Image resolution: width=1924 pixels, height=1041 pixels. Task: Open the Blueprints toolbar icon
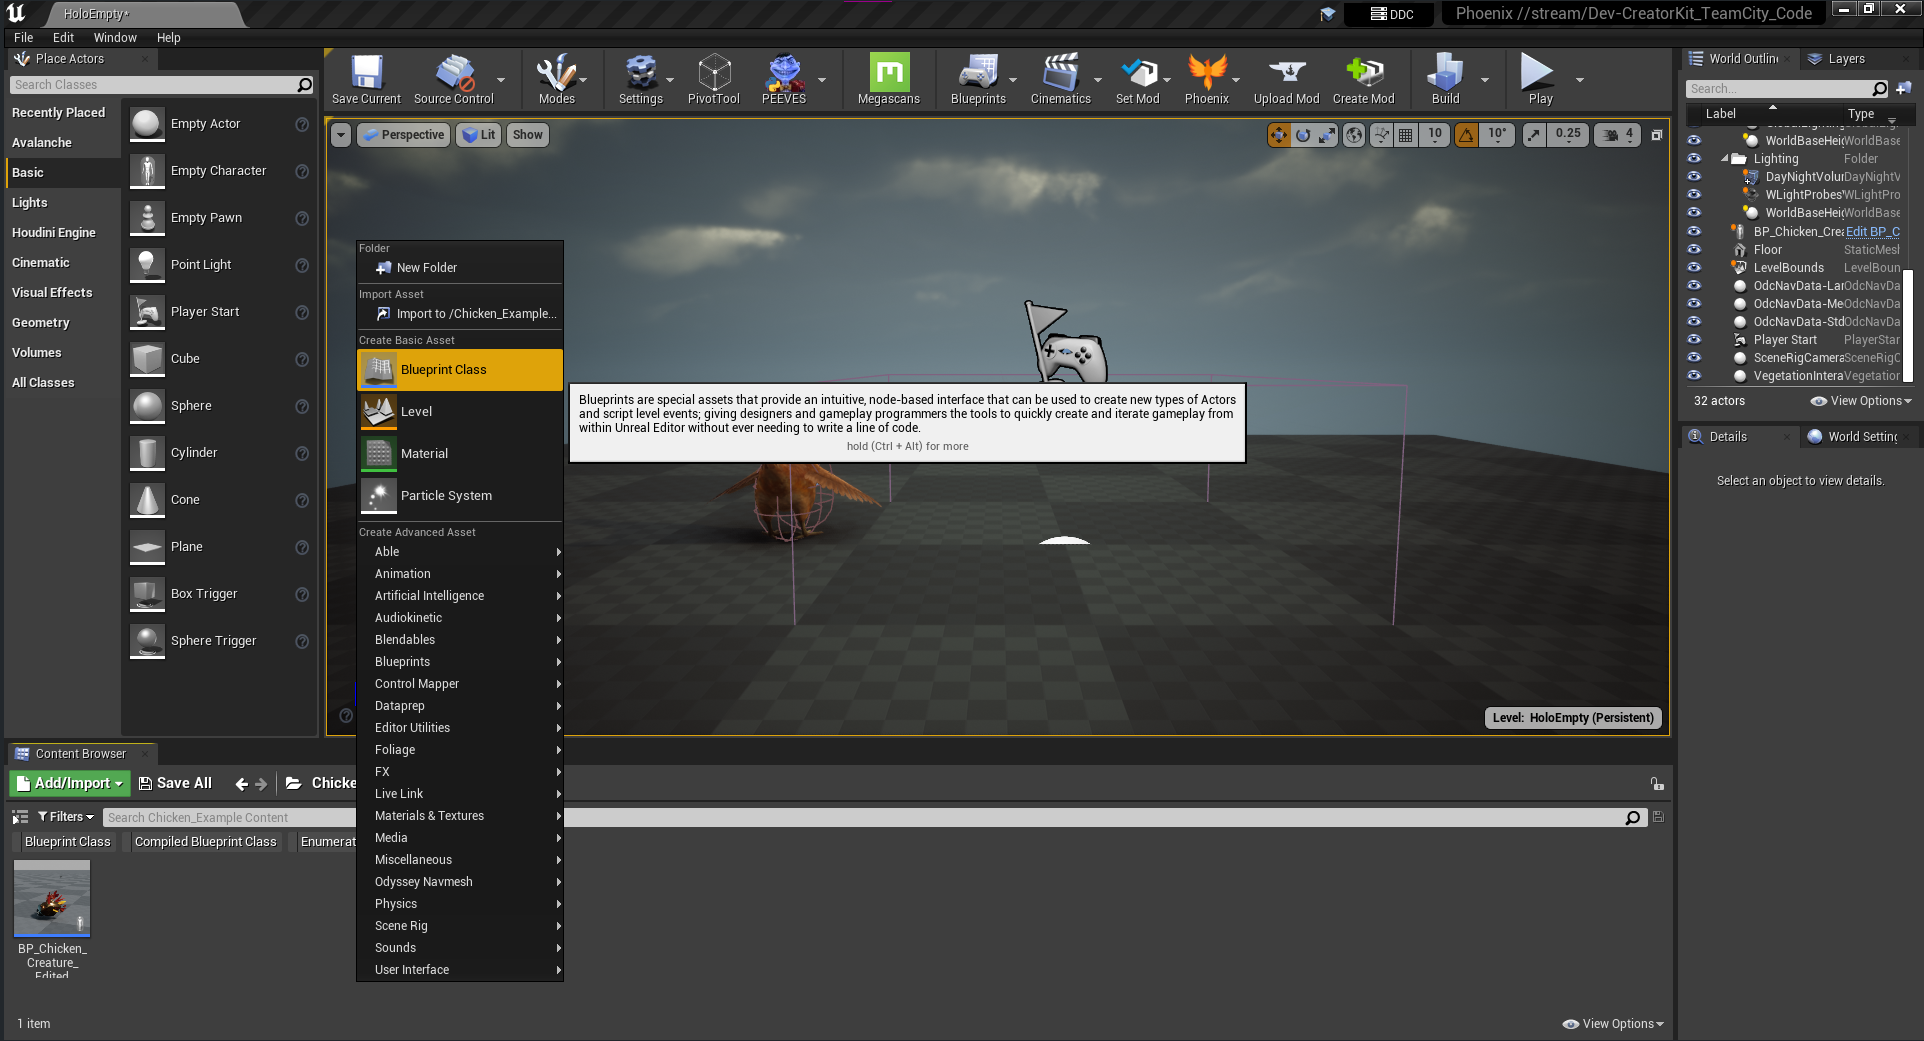(978, 79)
